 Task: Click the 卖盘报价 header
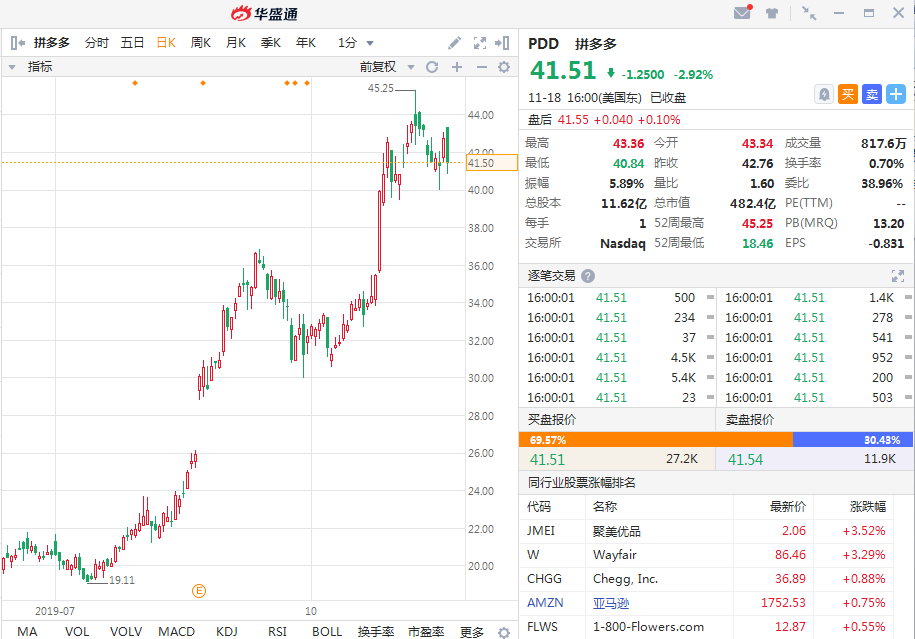point(750,420)
